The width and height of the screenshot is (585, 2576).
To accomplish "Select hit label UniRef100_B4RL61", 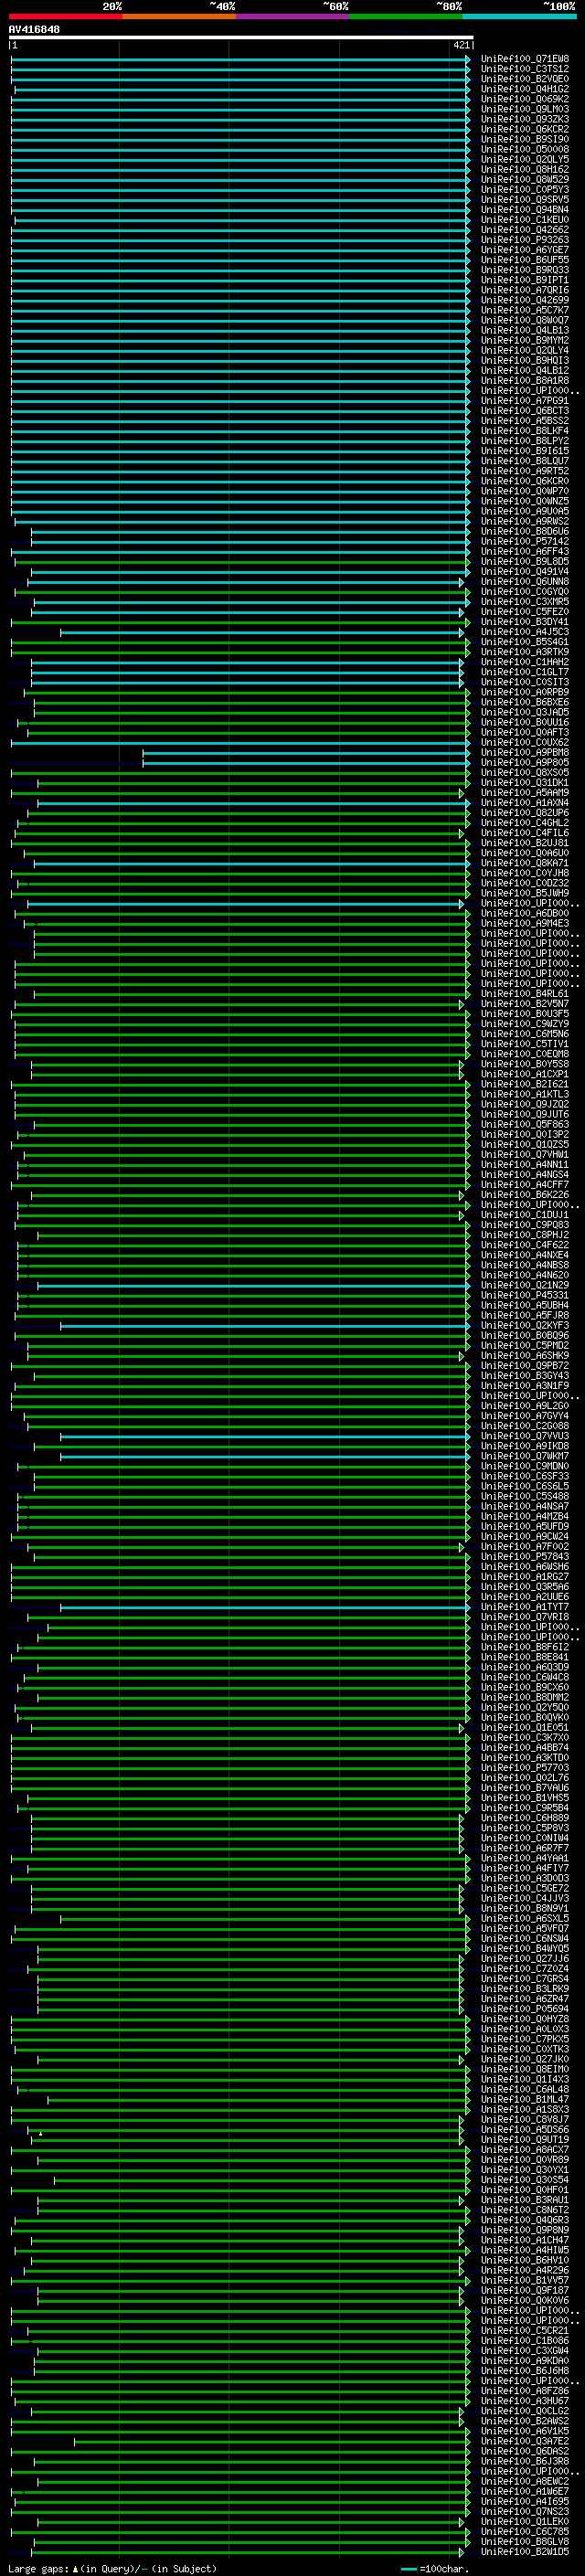I will click(x=525, y=994).
